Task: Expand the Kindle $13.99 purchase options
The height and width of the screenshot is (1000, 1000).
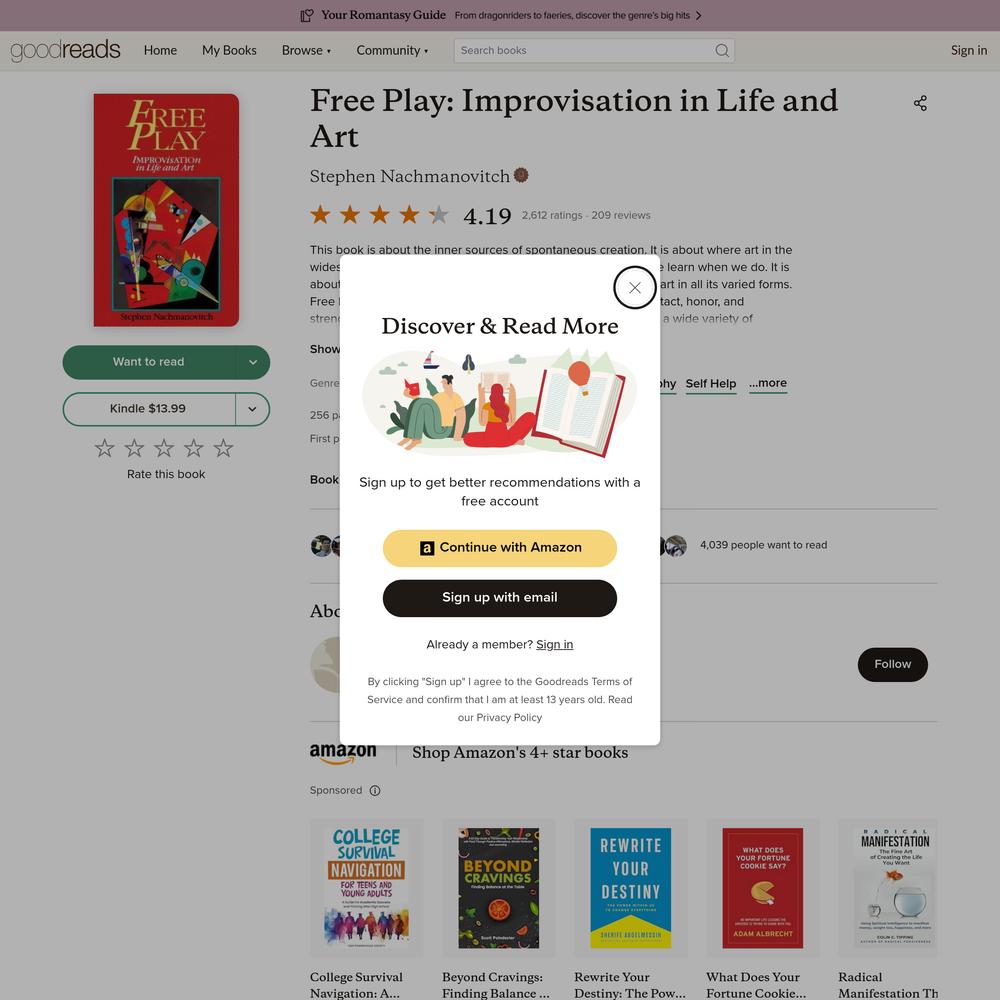Action: point(253,409)
